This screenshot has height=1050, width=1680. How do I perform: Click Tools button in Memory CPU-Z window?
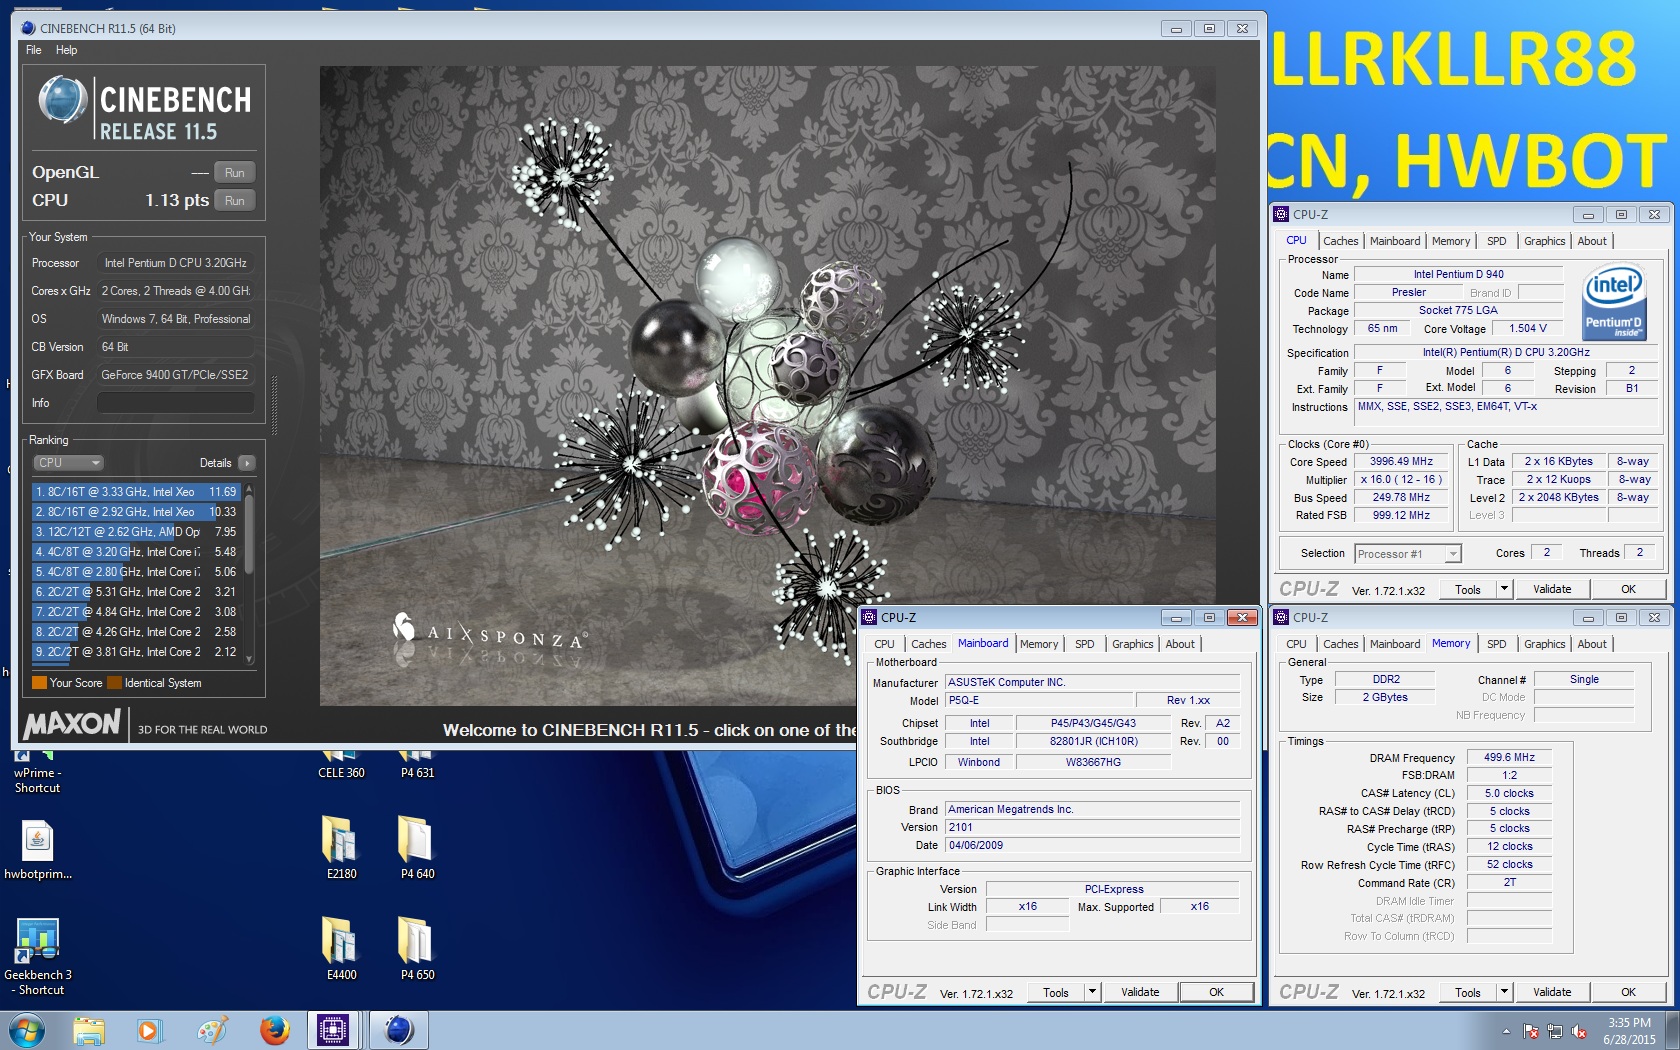point(1467,992)
